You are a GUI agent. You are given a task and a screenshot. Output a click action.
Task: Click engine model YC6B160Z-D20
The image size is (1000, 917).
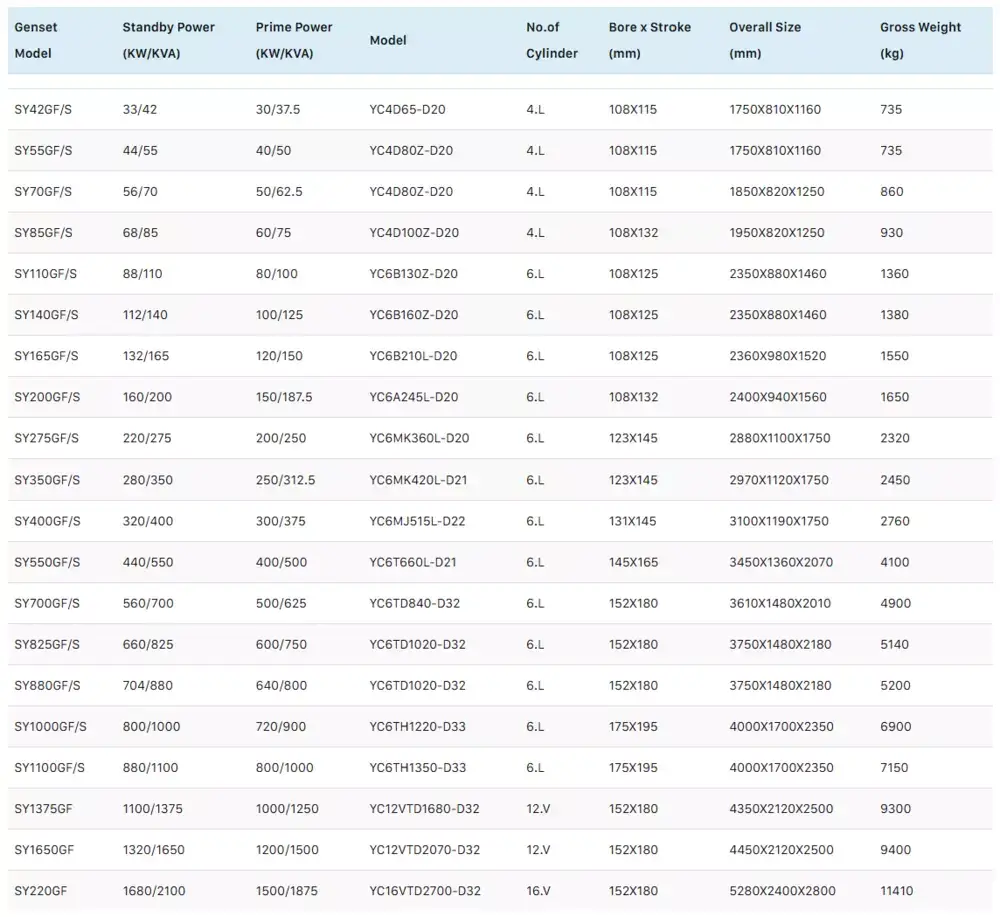413,314
